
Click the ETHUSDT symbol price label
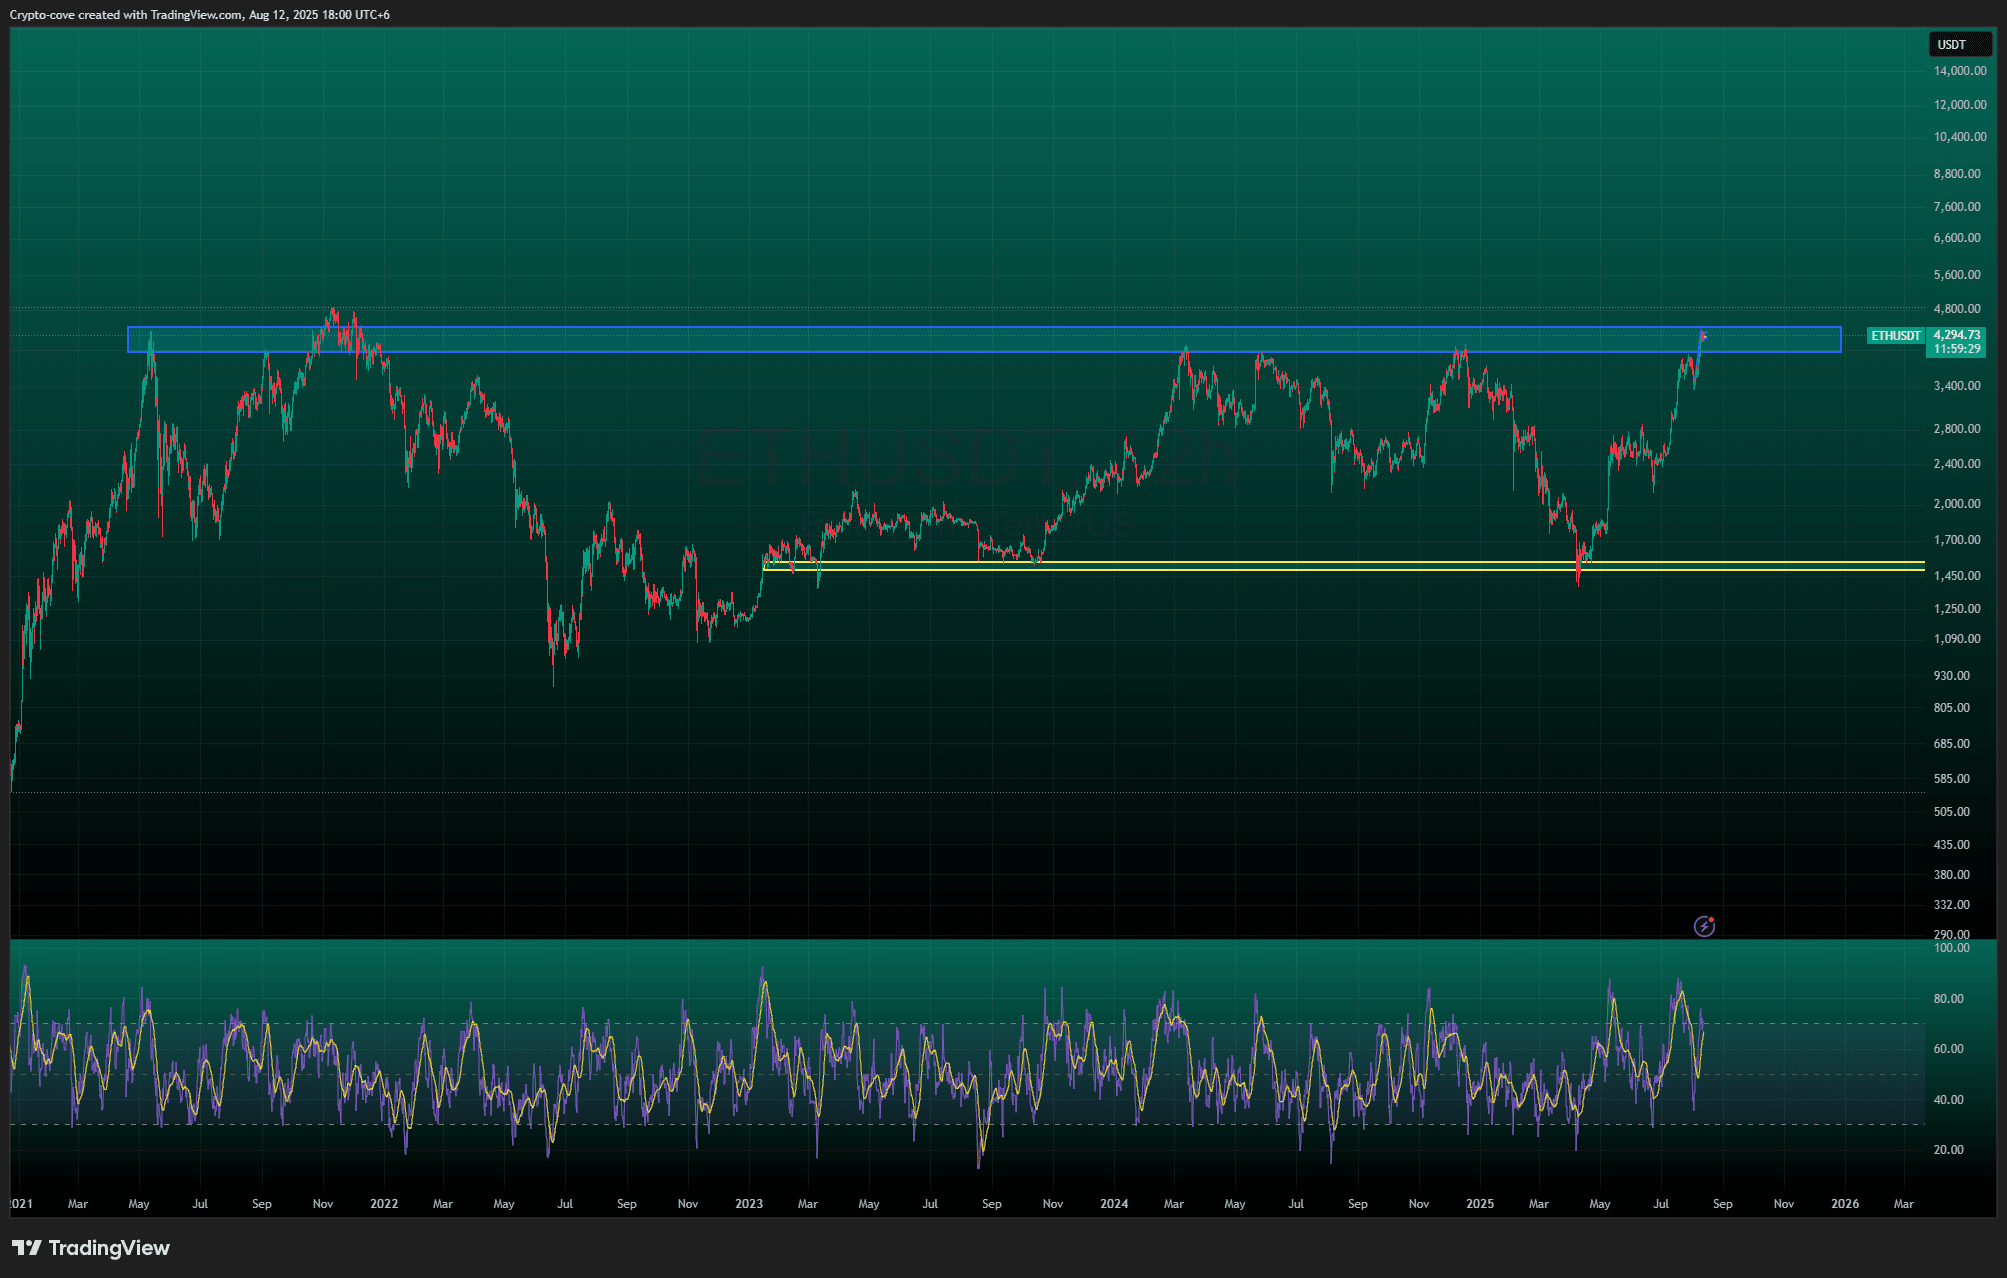1896,336
